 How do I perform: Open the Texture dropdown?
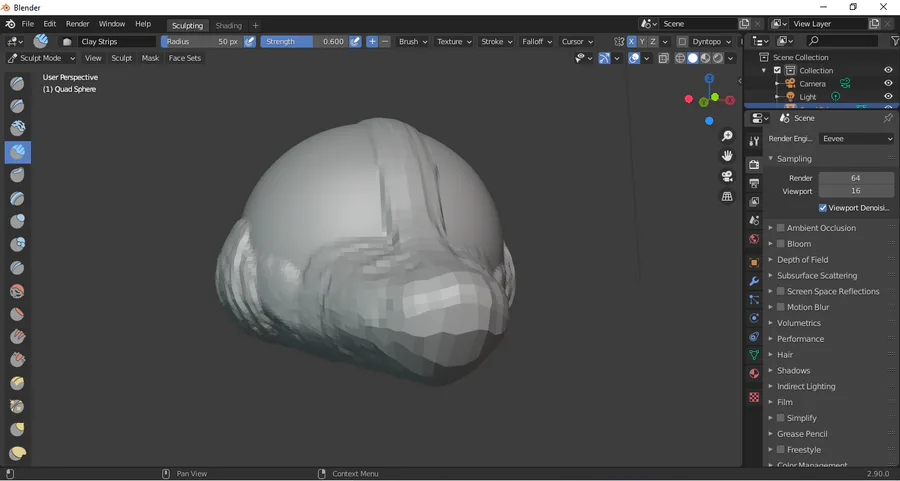(454, 41)
